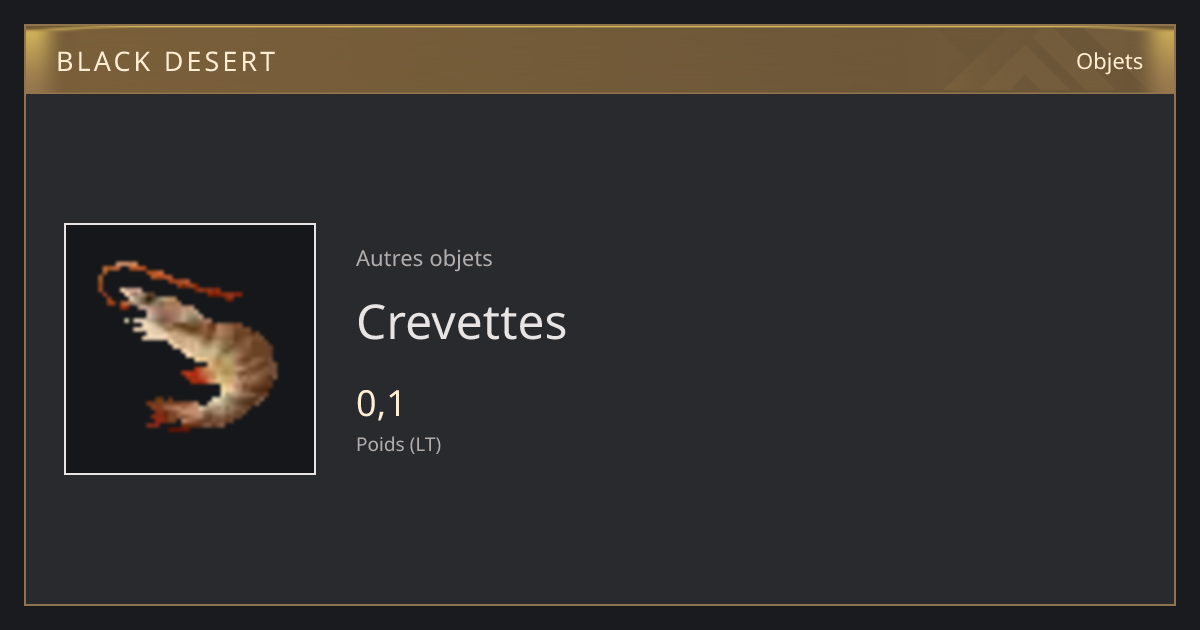Viewport: 1200px width, 630px height.
Task: Click the 0,1 weight value
Action: pyautogui.click(x=380, y=404)
